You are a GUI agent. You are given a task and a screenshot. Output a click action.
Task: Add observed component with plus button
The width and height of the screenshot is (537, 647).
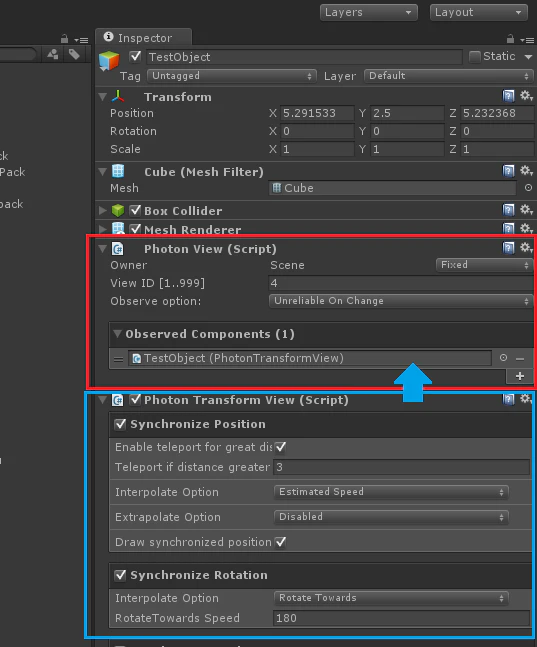(520, 376)
